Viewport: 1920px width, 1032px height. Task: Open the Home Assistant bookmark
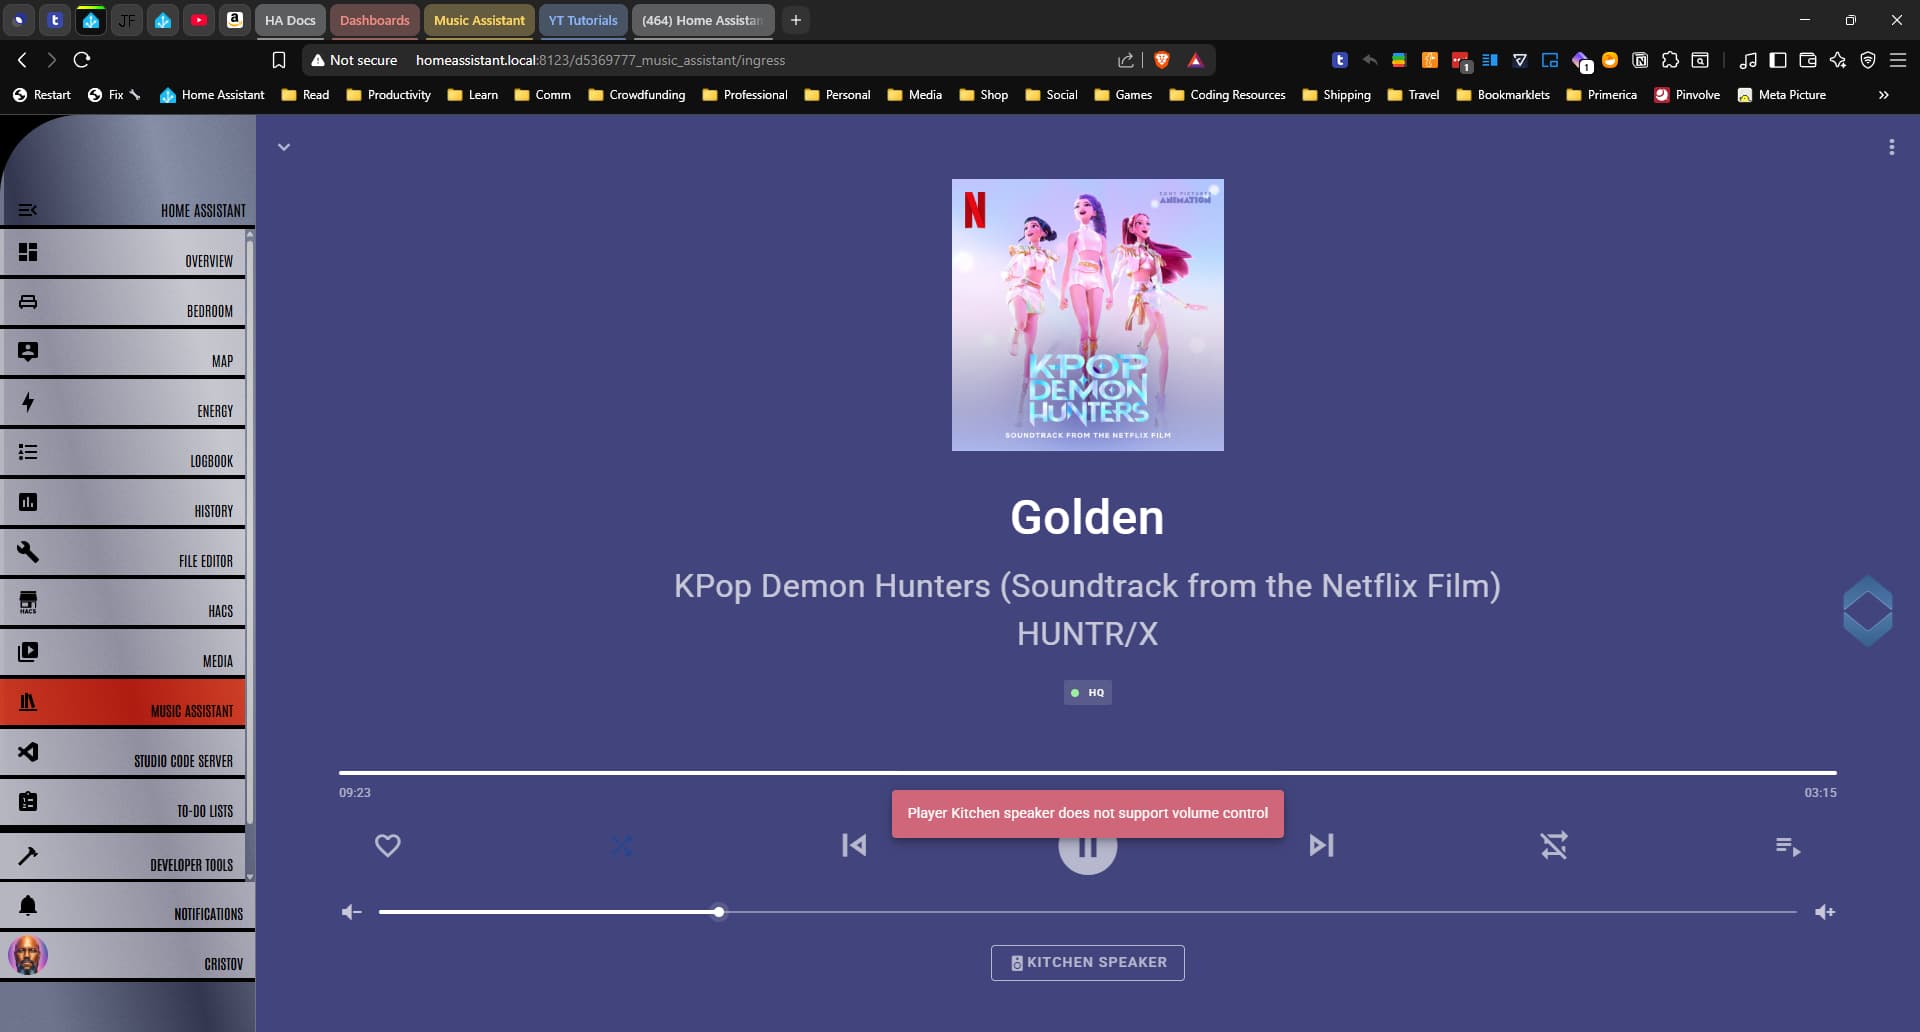212,95
